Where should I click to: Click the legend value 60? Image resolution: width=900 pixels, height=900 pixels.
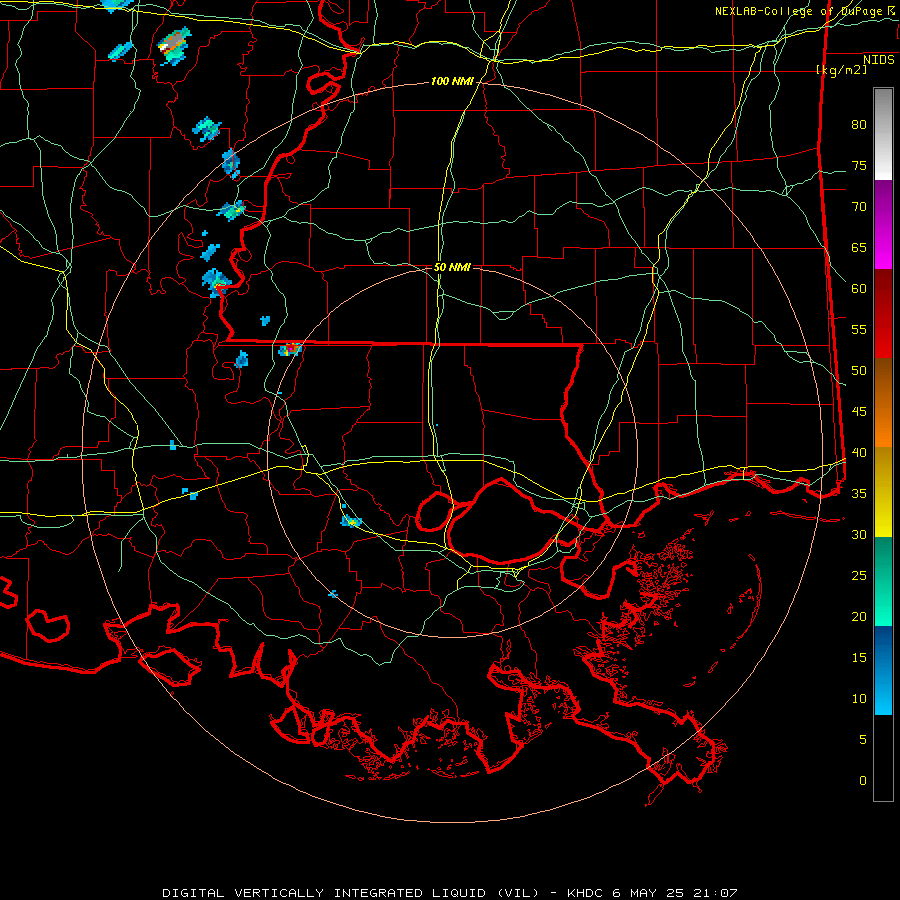pos(859,289)
